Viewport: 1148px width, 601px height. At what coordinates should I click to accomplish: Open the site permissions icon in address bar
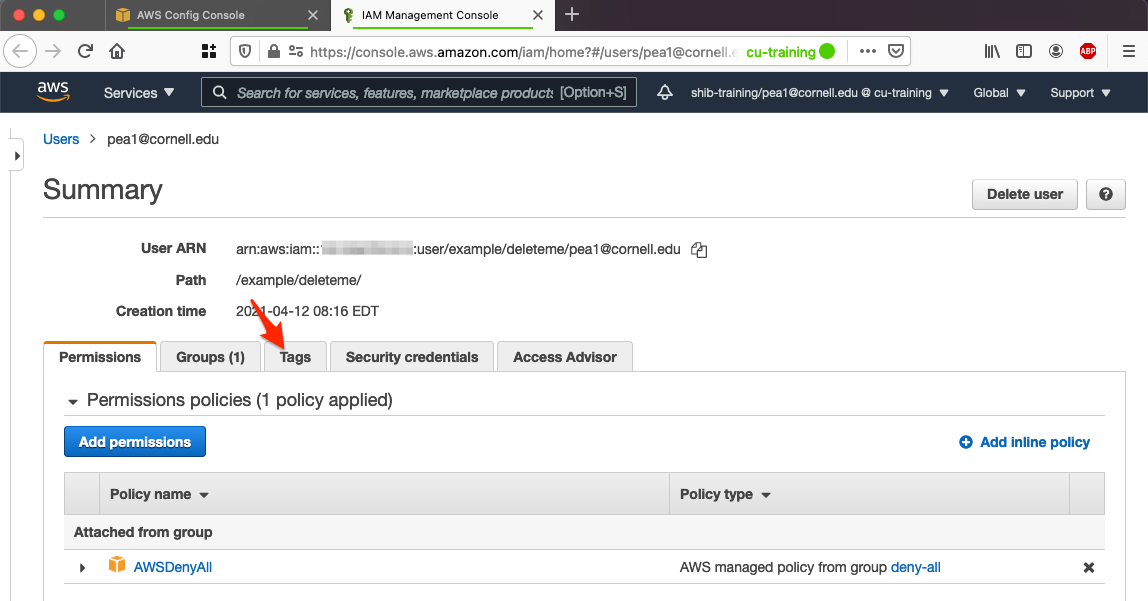point(296,51)
